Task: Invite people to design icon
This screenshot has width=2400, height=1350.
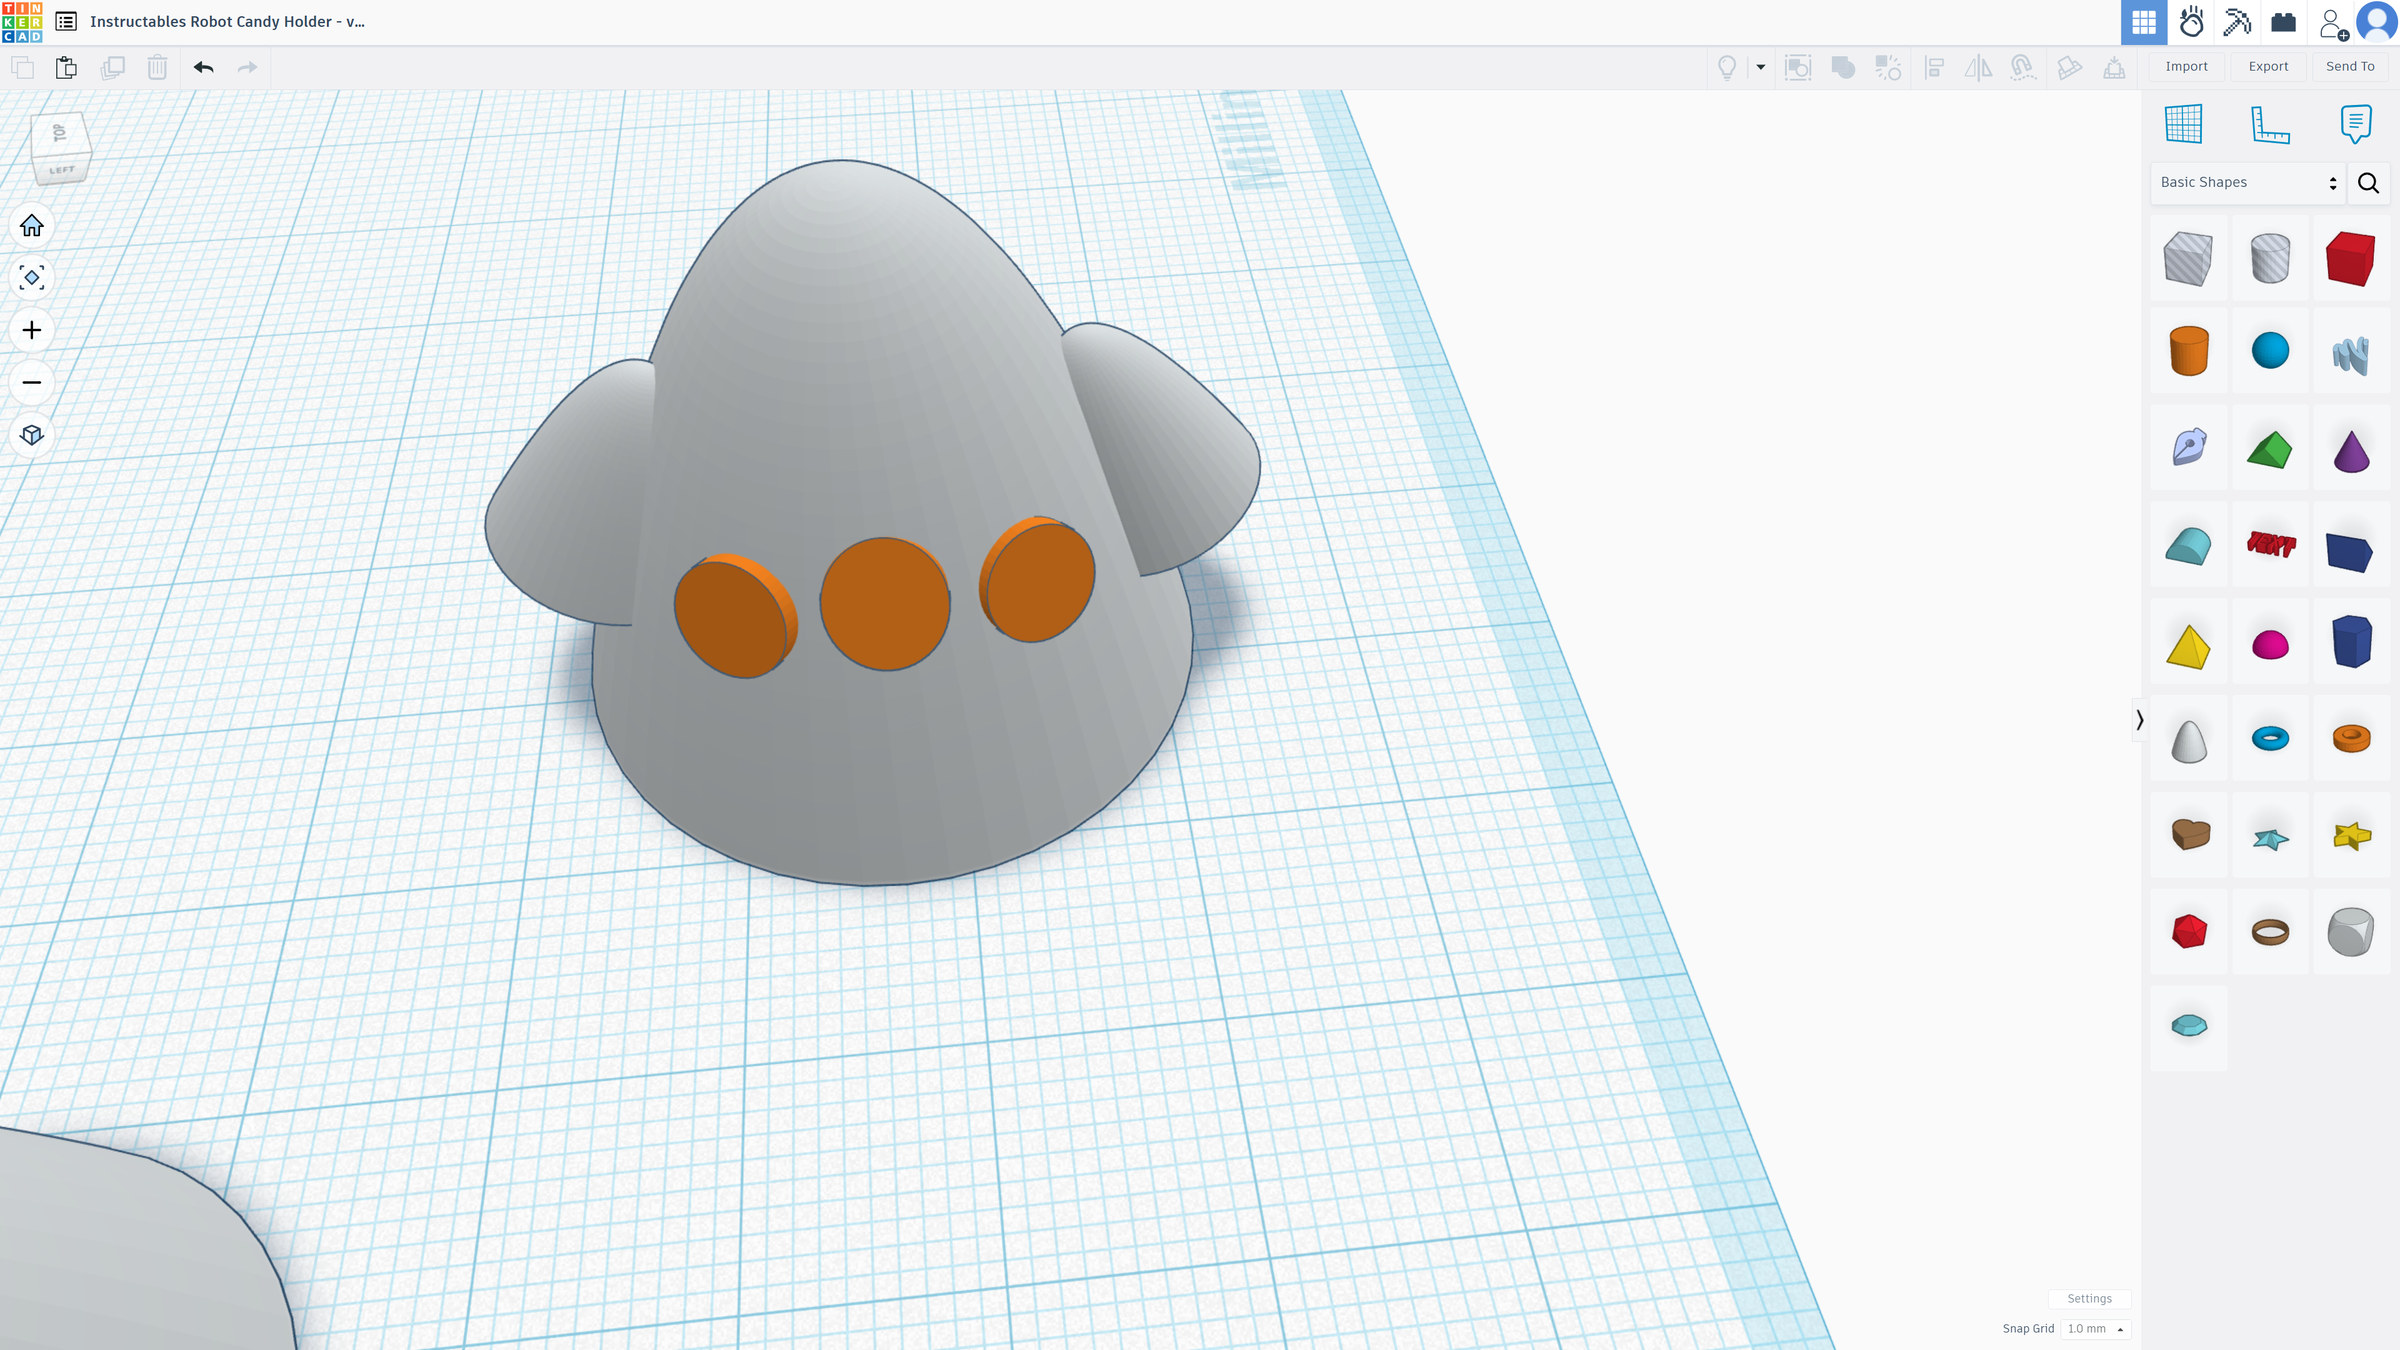Action: pos(2333,23)
